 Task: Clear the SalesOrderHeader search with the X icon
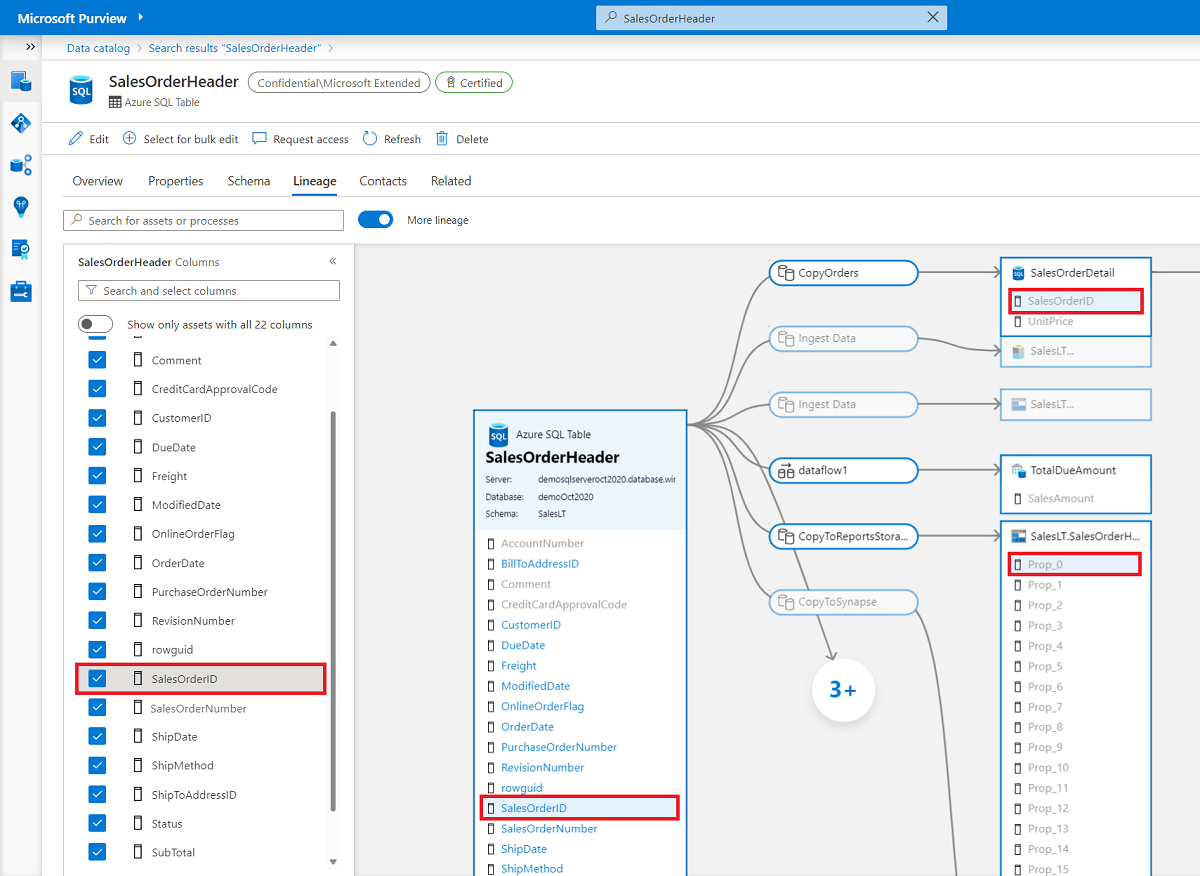coord(932,17)
